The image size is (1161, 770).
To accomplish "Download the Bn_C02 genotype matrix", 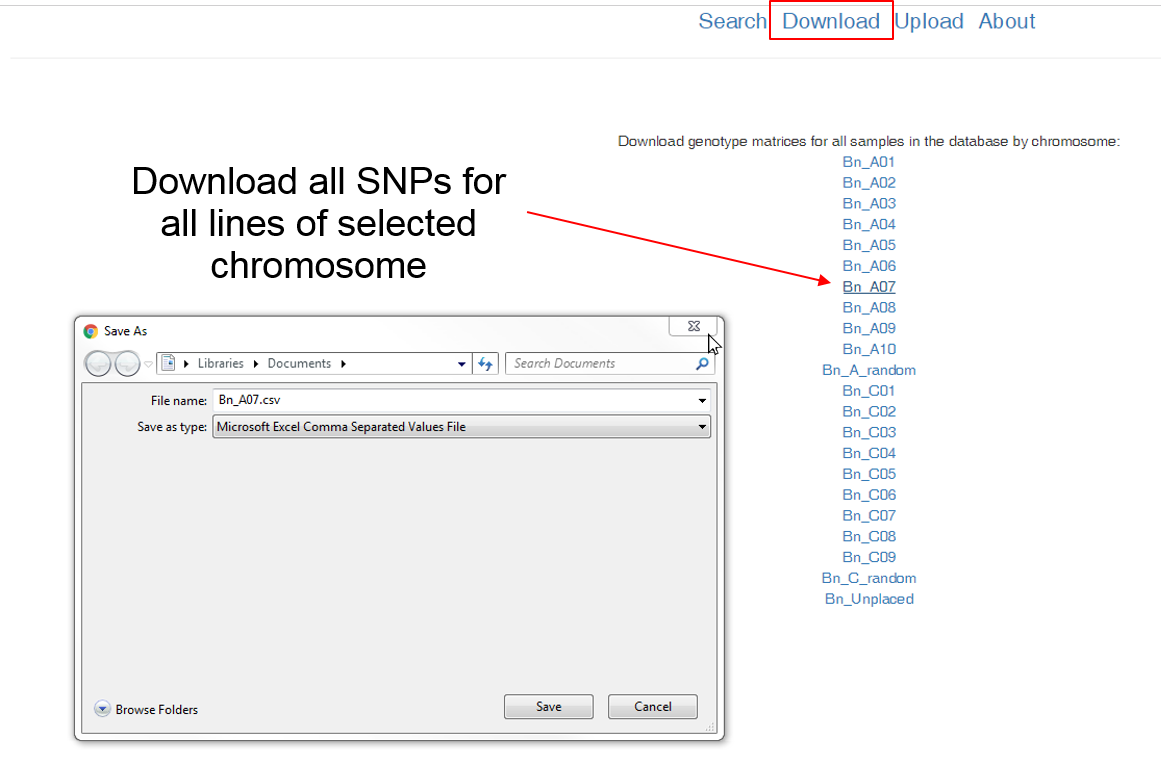I will [x=869, y=411].
